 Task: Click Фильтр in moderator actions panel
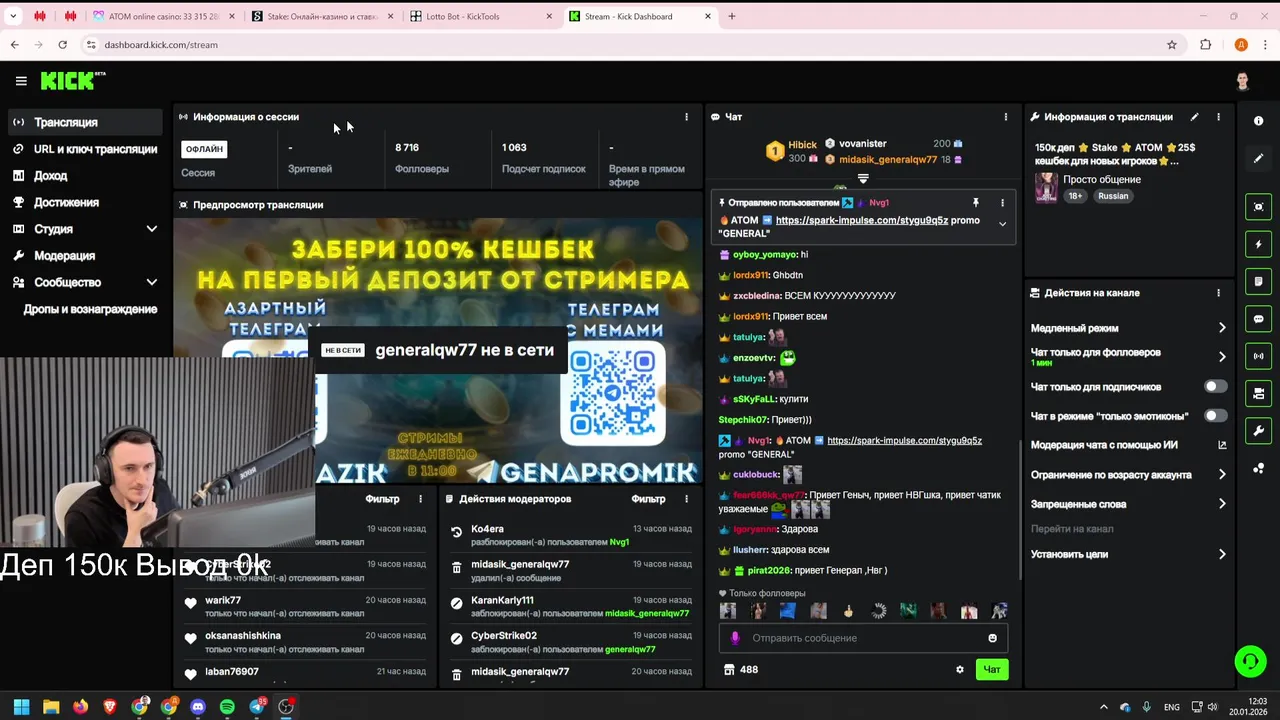(x=648, y=499)
